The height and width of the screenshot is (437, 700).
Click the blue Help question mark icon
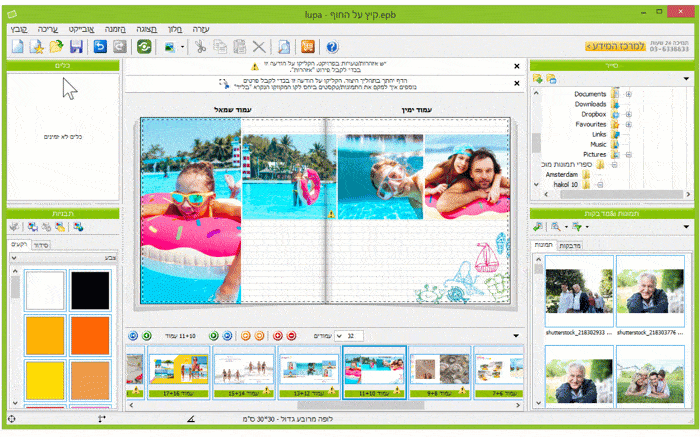(x=332, y=47)
